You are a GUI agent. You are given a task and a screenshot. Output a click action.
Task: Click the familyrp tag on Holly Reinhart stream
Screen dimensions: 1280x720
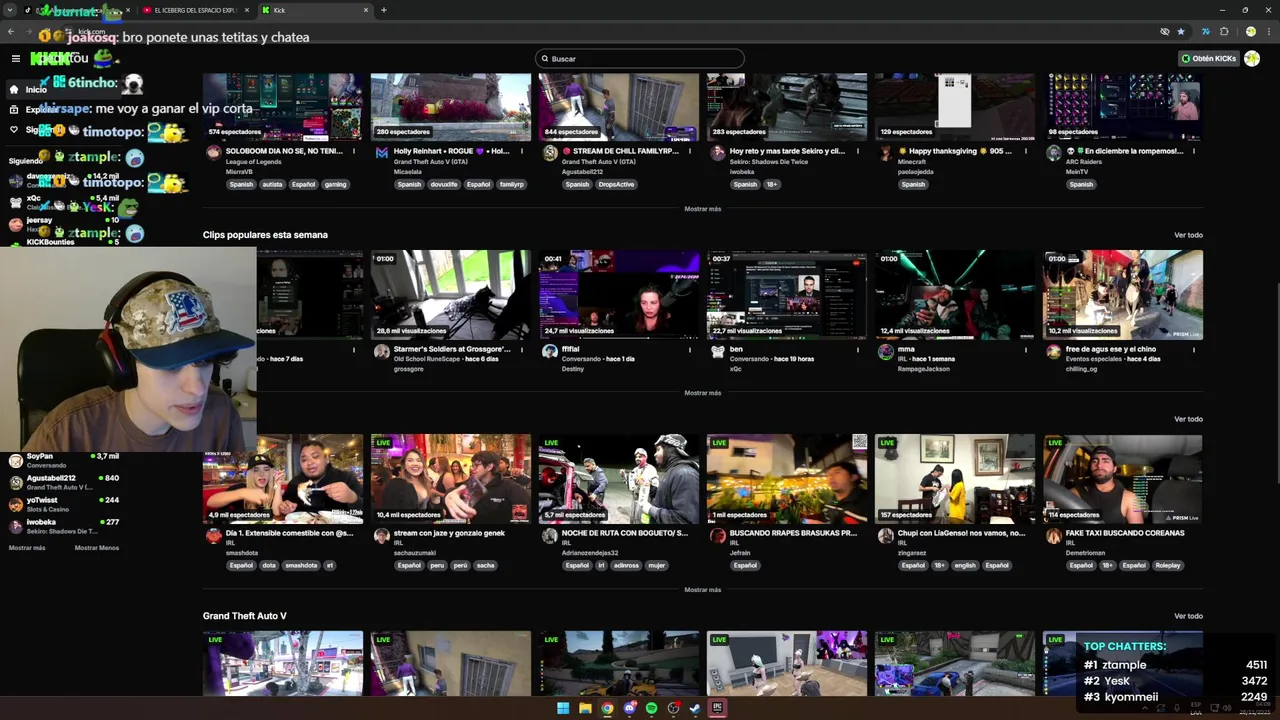point(511,184)
